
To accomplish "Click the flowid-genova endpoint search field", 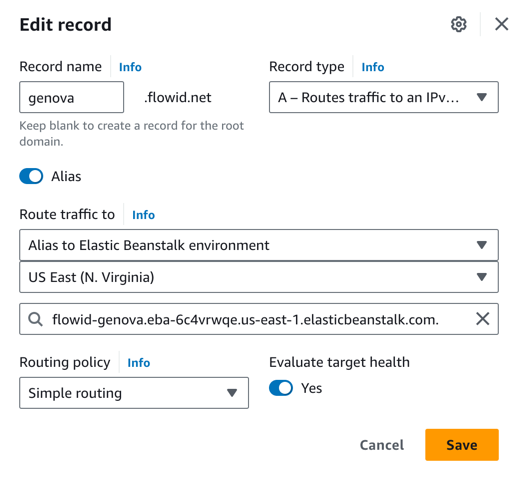I will click(259, 319).
